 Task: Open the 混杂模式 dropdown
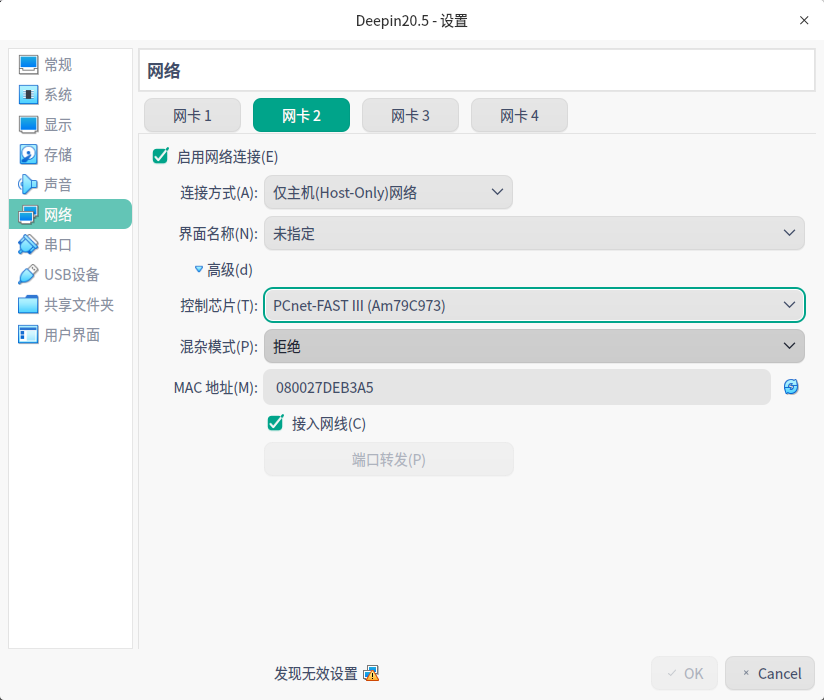pyautogui.click(x=534, y=346)
